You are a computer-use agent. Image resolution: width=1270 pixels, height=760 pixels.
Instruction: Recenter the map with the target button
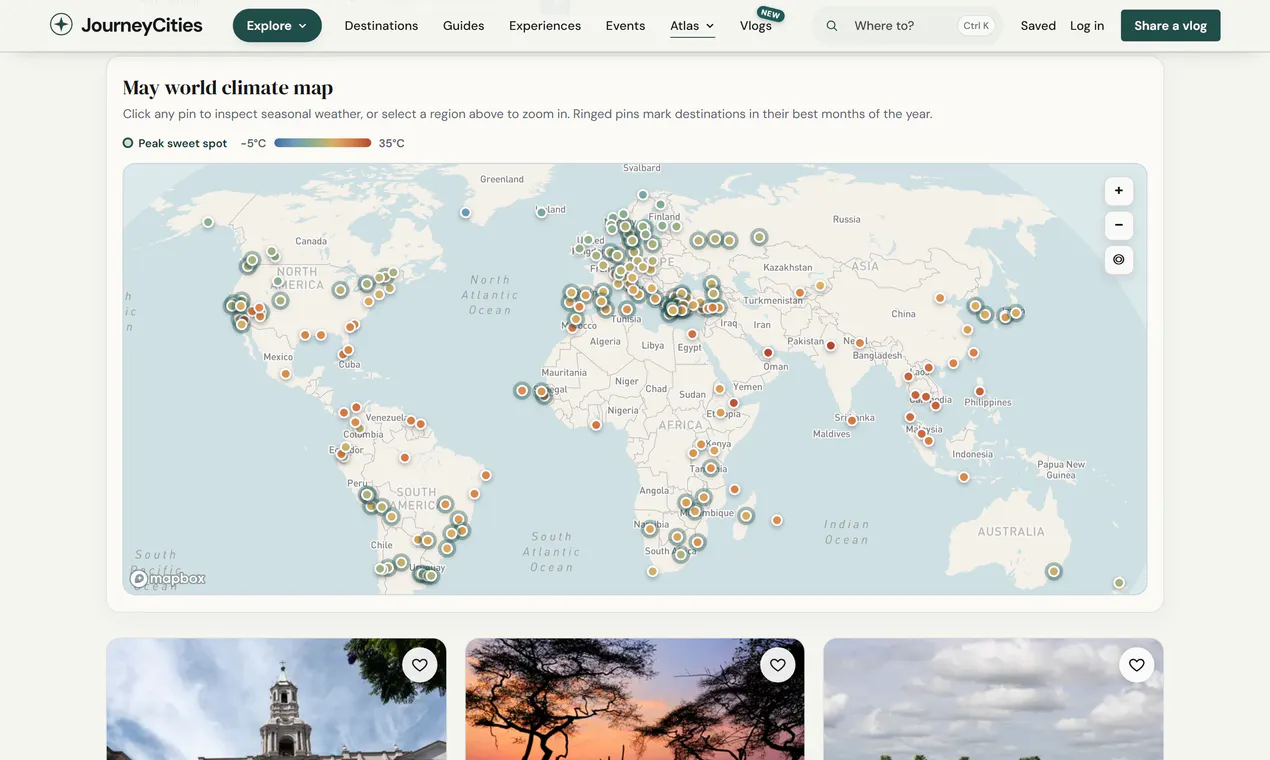1118,260
